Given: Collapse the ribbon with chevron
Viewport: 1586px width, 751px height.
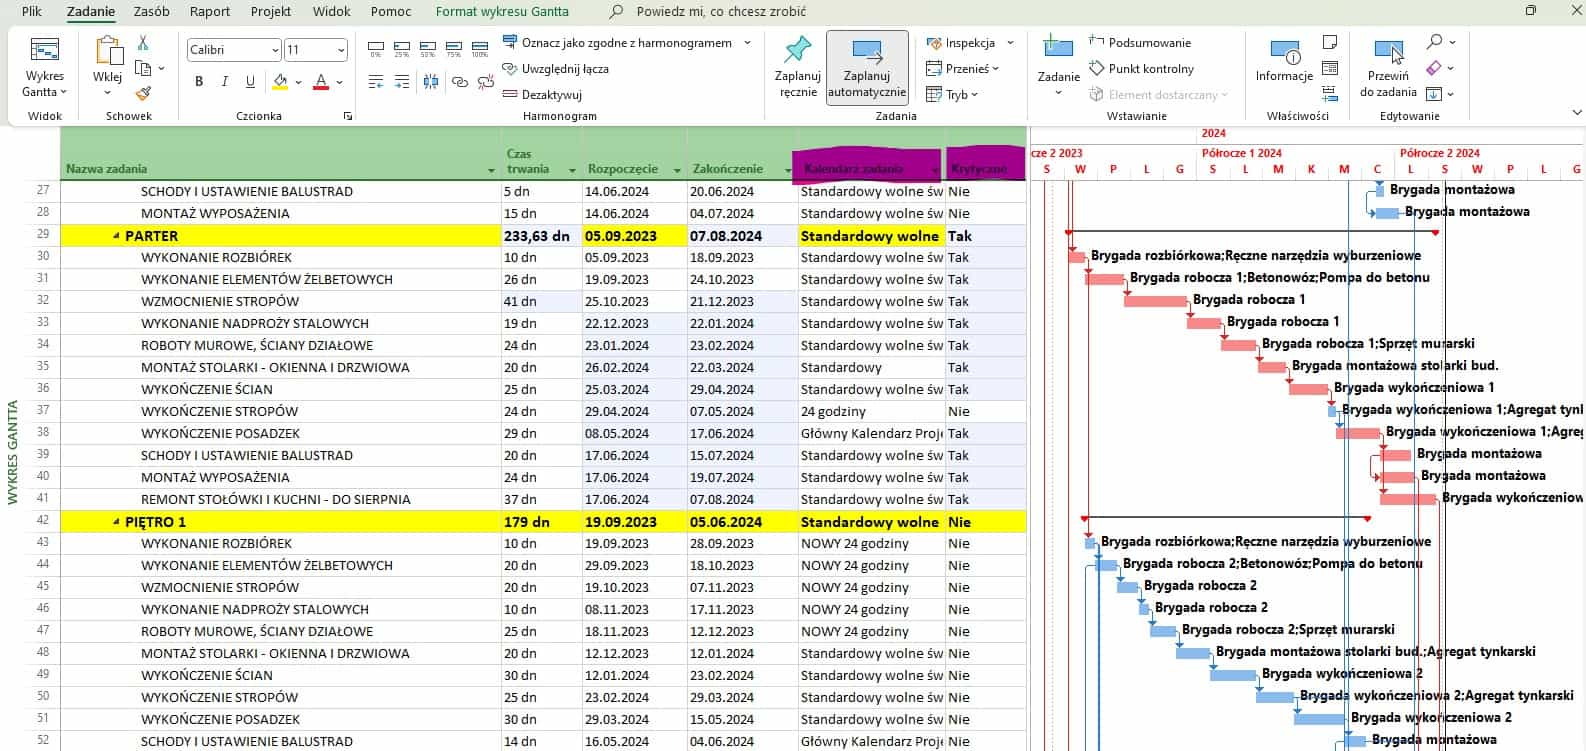Looking at the screenshot, I should click(1577, 113).
